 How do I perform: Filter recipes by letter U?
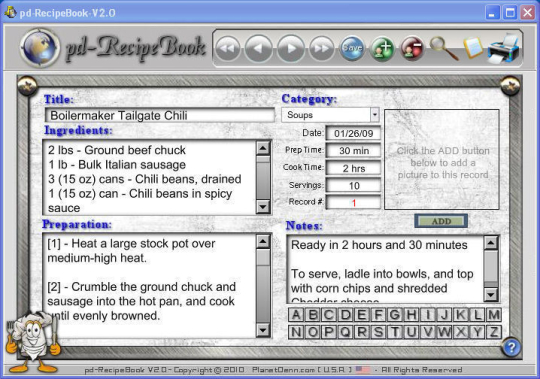[x=411, y=332]
